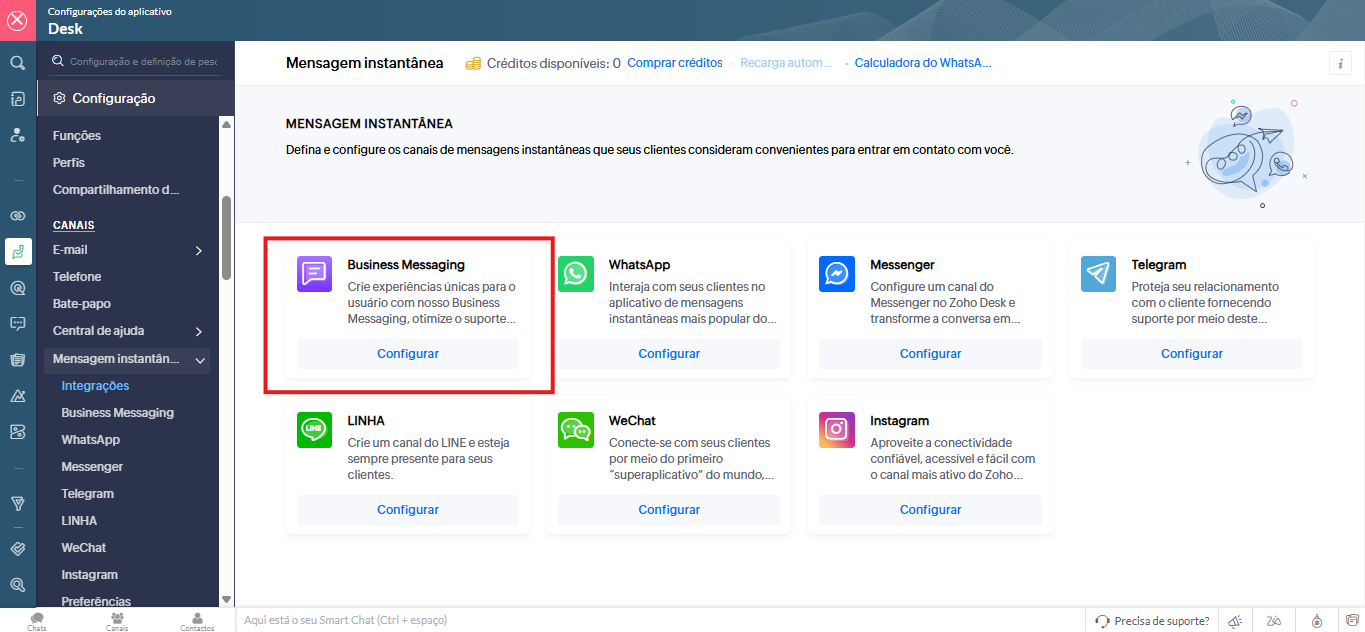Click the Instagram camera icon
Viewport: 1365px width, 632px height.
coord(836,430)
